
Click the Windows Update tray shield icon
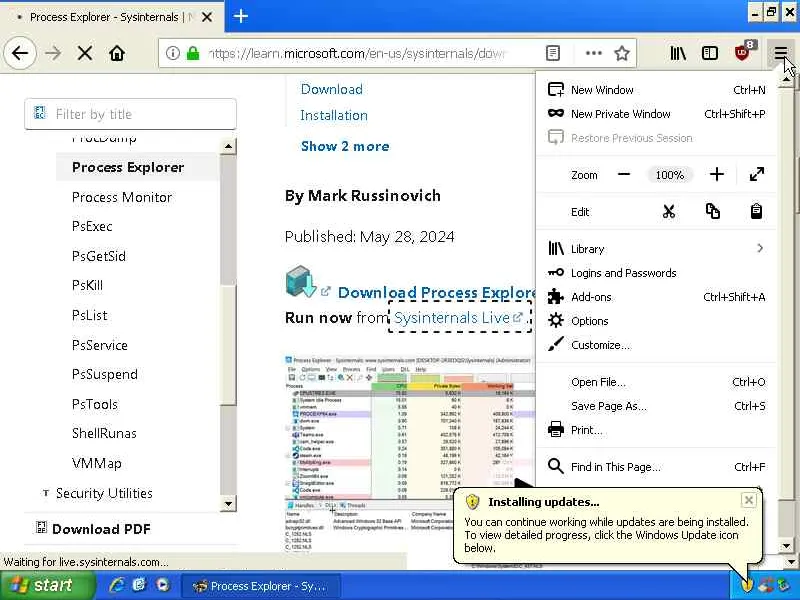(747, 585)
